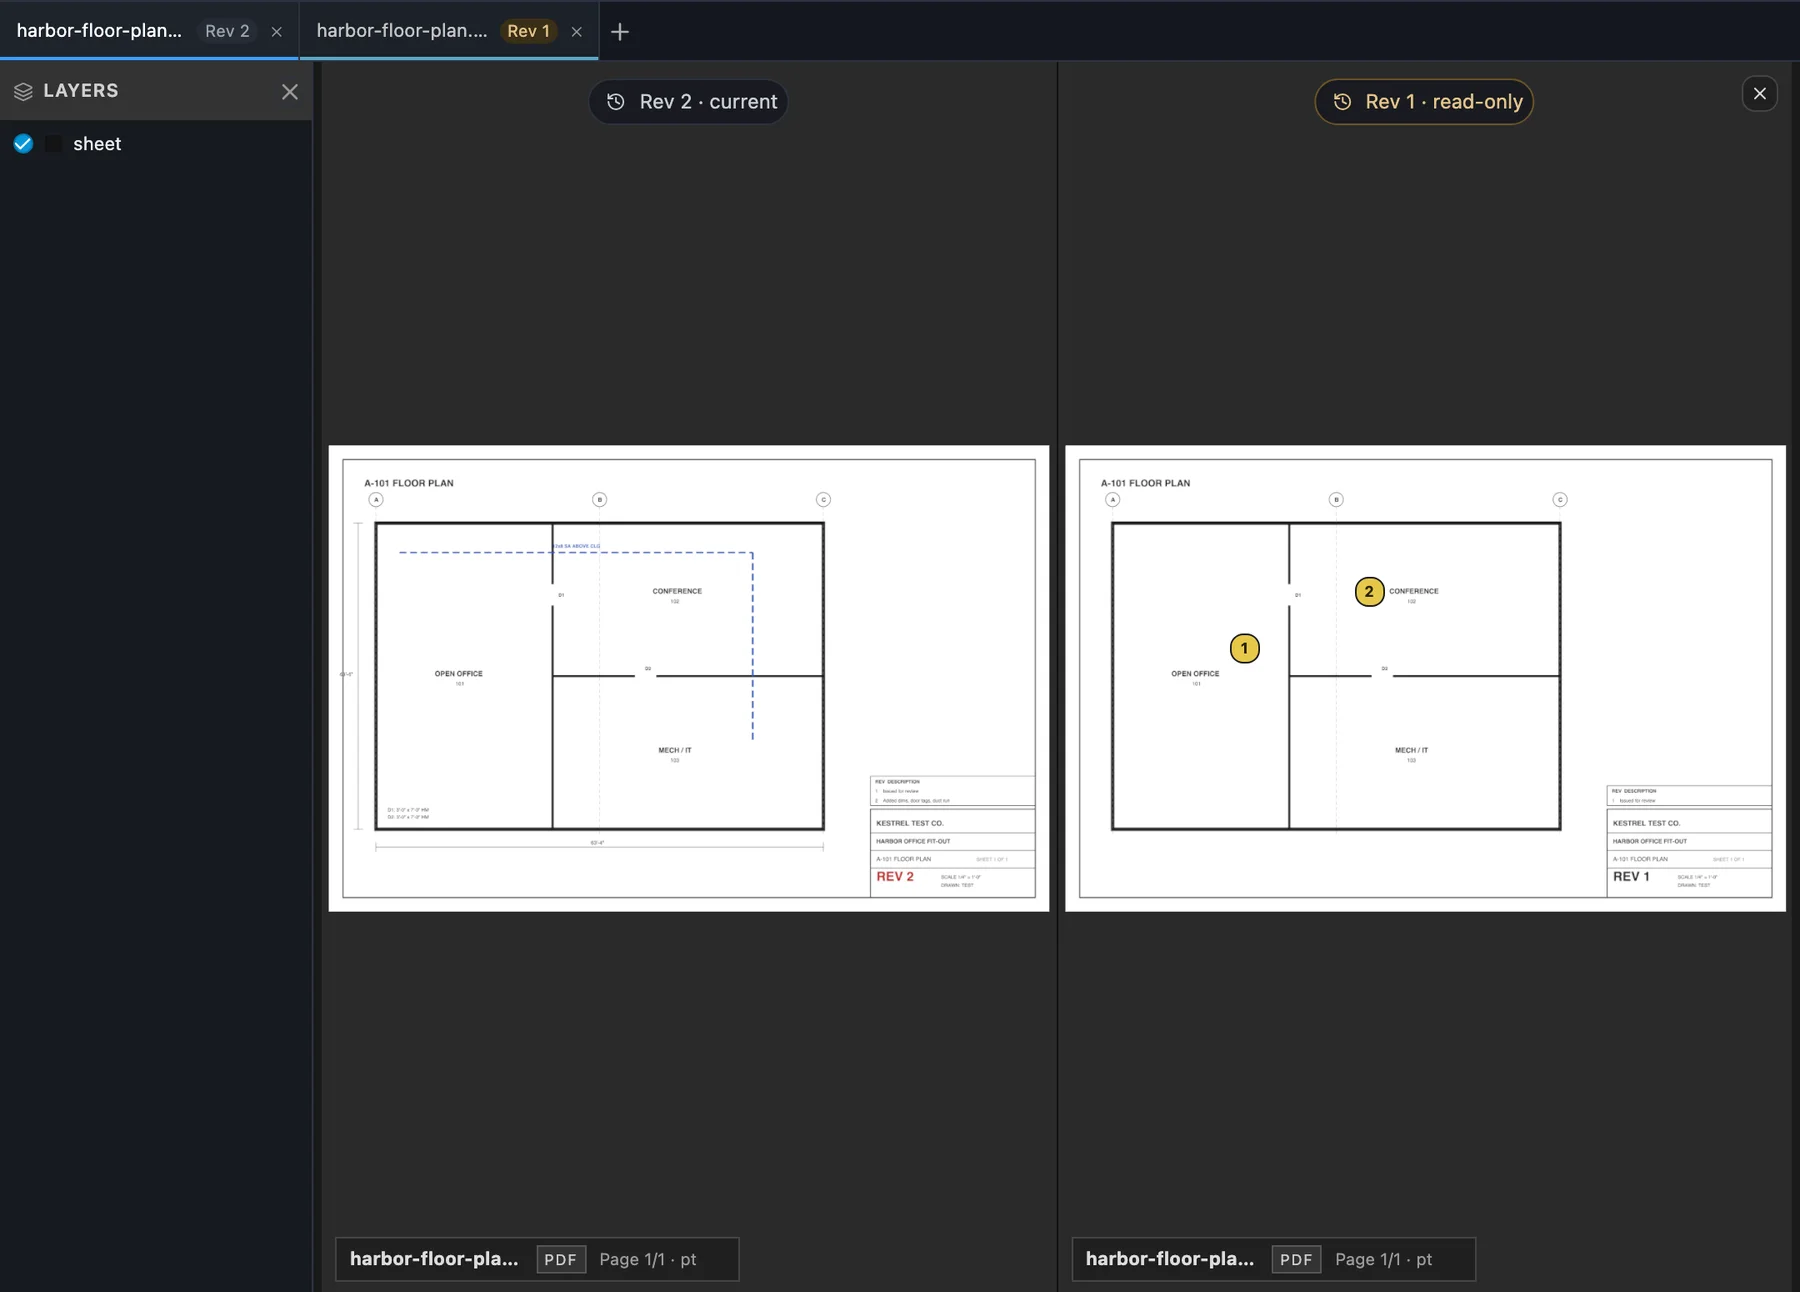Click Page 1/1 · pt in left pane
The width and height of the screenshot is (1800, 1292).
coord(648,1260)
